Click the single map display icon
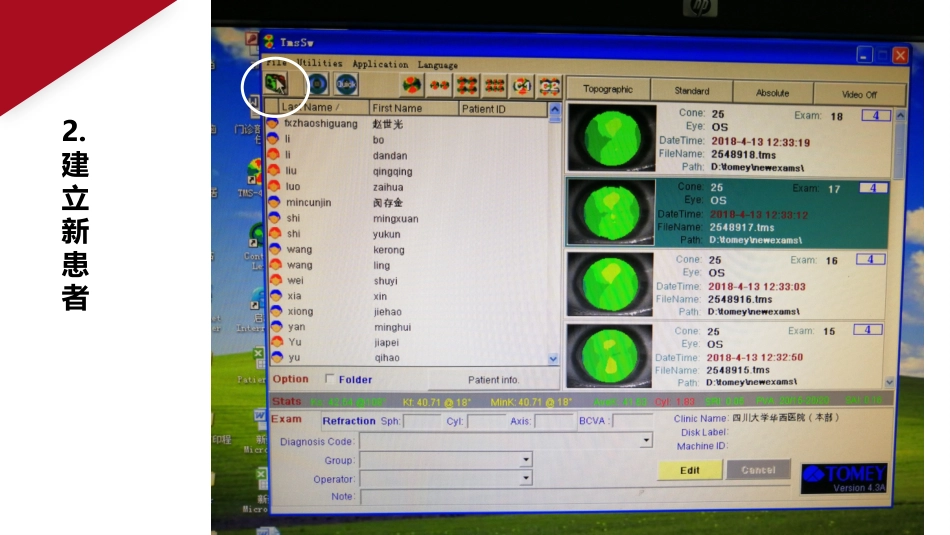The width and height of the screenshot is (950, 535). (x=412, y=86)
